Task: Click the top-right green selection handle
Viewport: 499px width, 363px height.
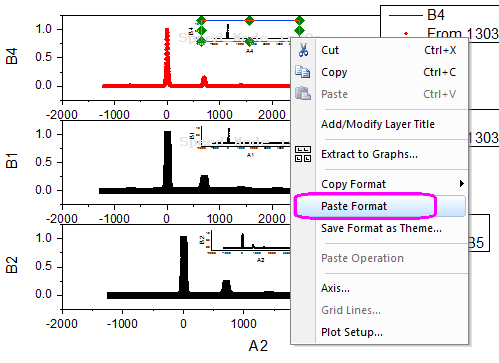Action: 300,21
